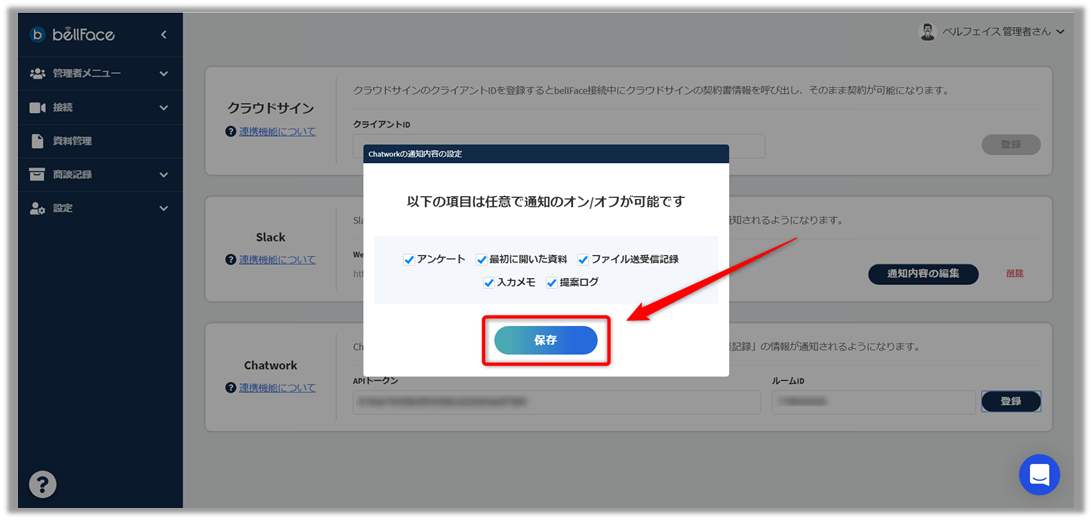Click the Chatwork section title
The height and width of the screenshot is (520, 1092).
(270, 365)
